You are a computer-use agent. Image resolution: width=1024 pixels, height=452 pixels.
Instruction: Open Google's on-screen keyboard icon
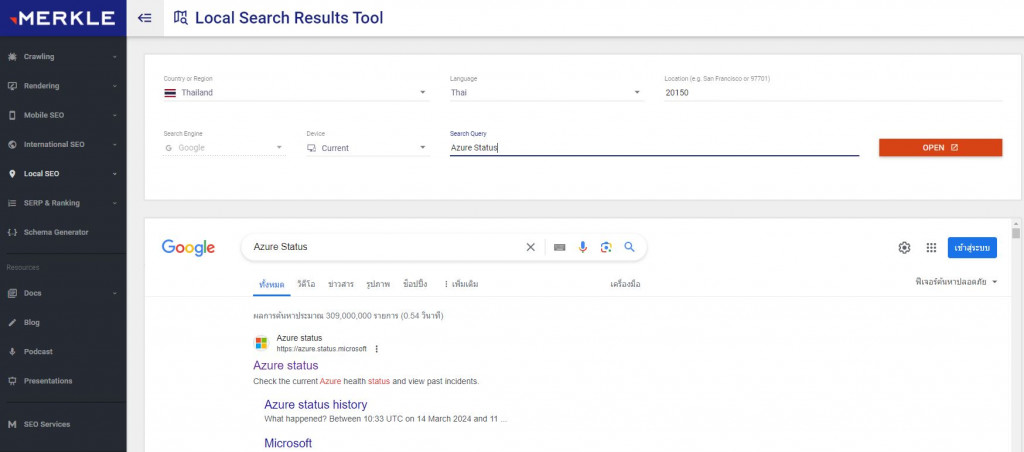[x=560, y=247]
